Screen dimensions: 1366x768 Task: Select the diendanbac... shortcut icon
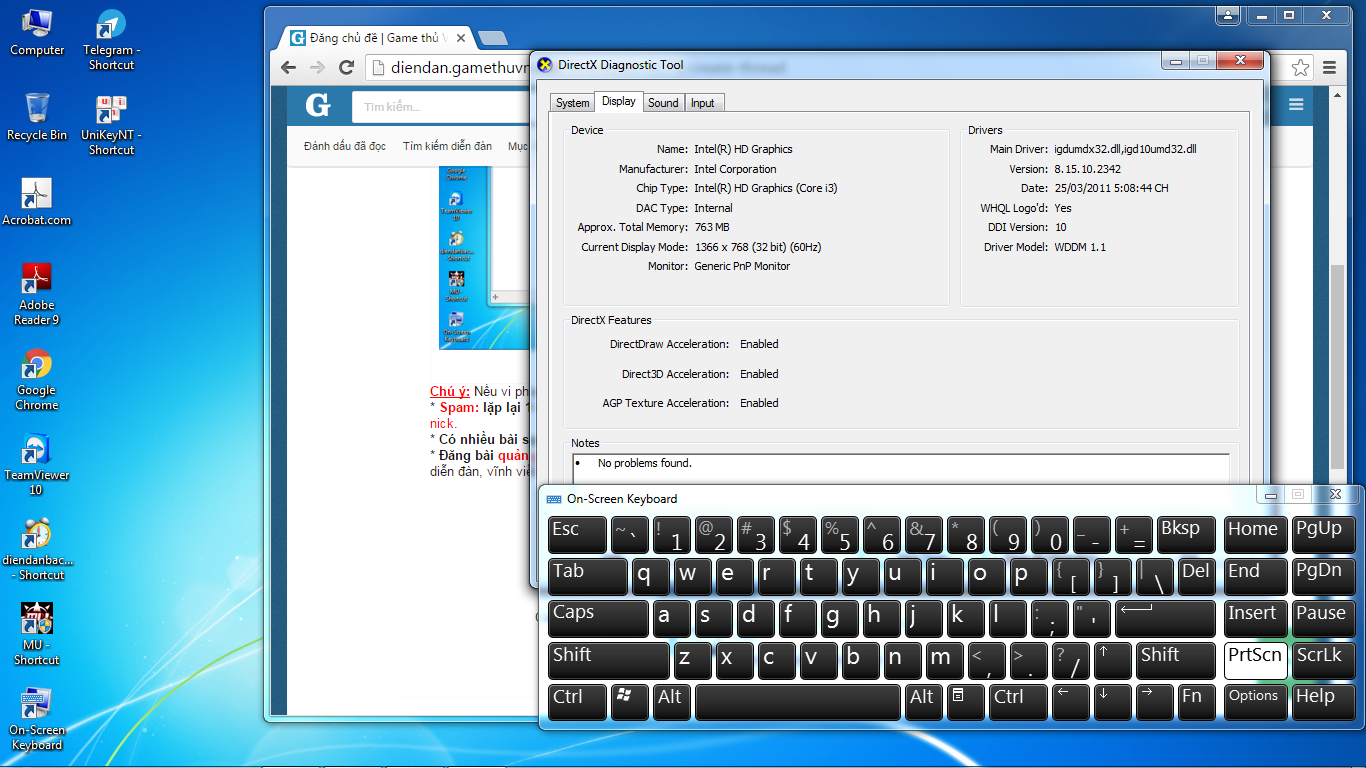point(37,549)
